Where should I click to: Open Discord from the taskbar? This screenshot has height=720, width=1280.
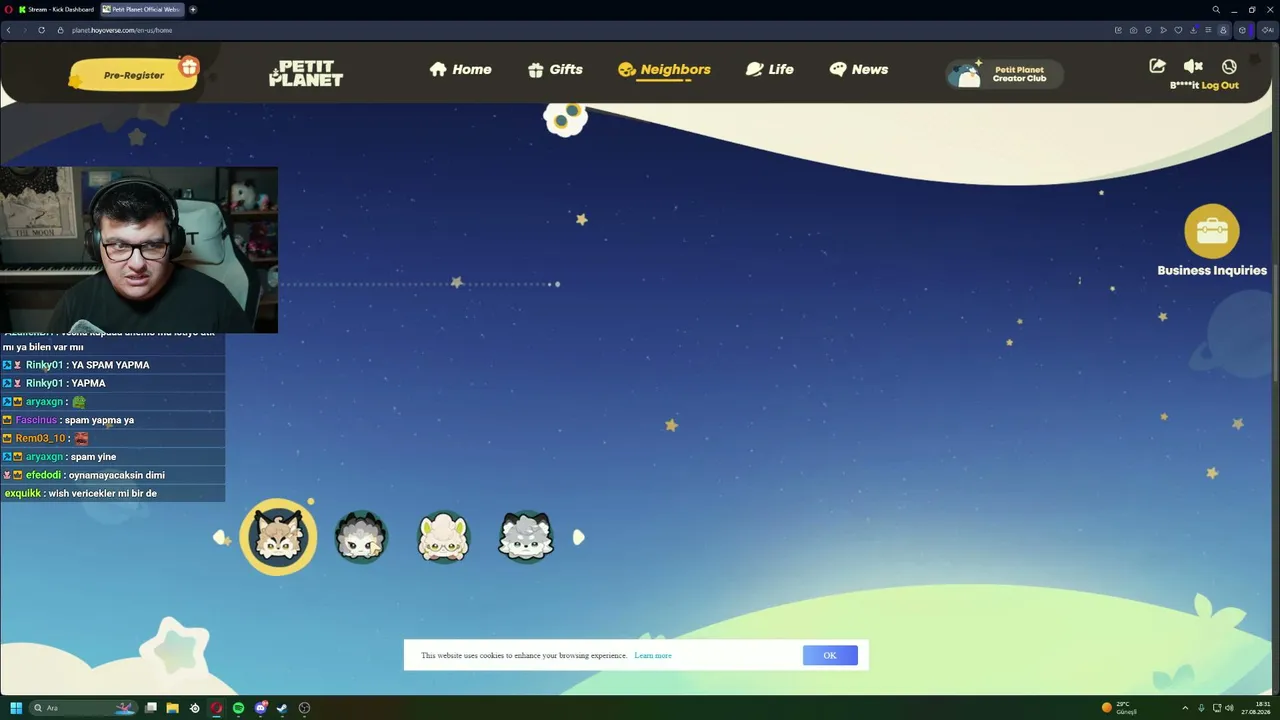click(260, 708)
